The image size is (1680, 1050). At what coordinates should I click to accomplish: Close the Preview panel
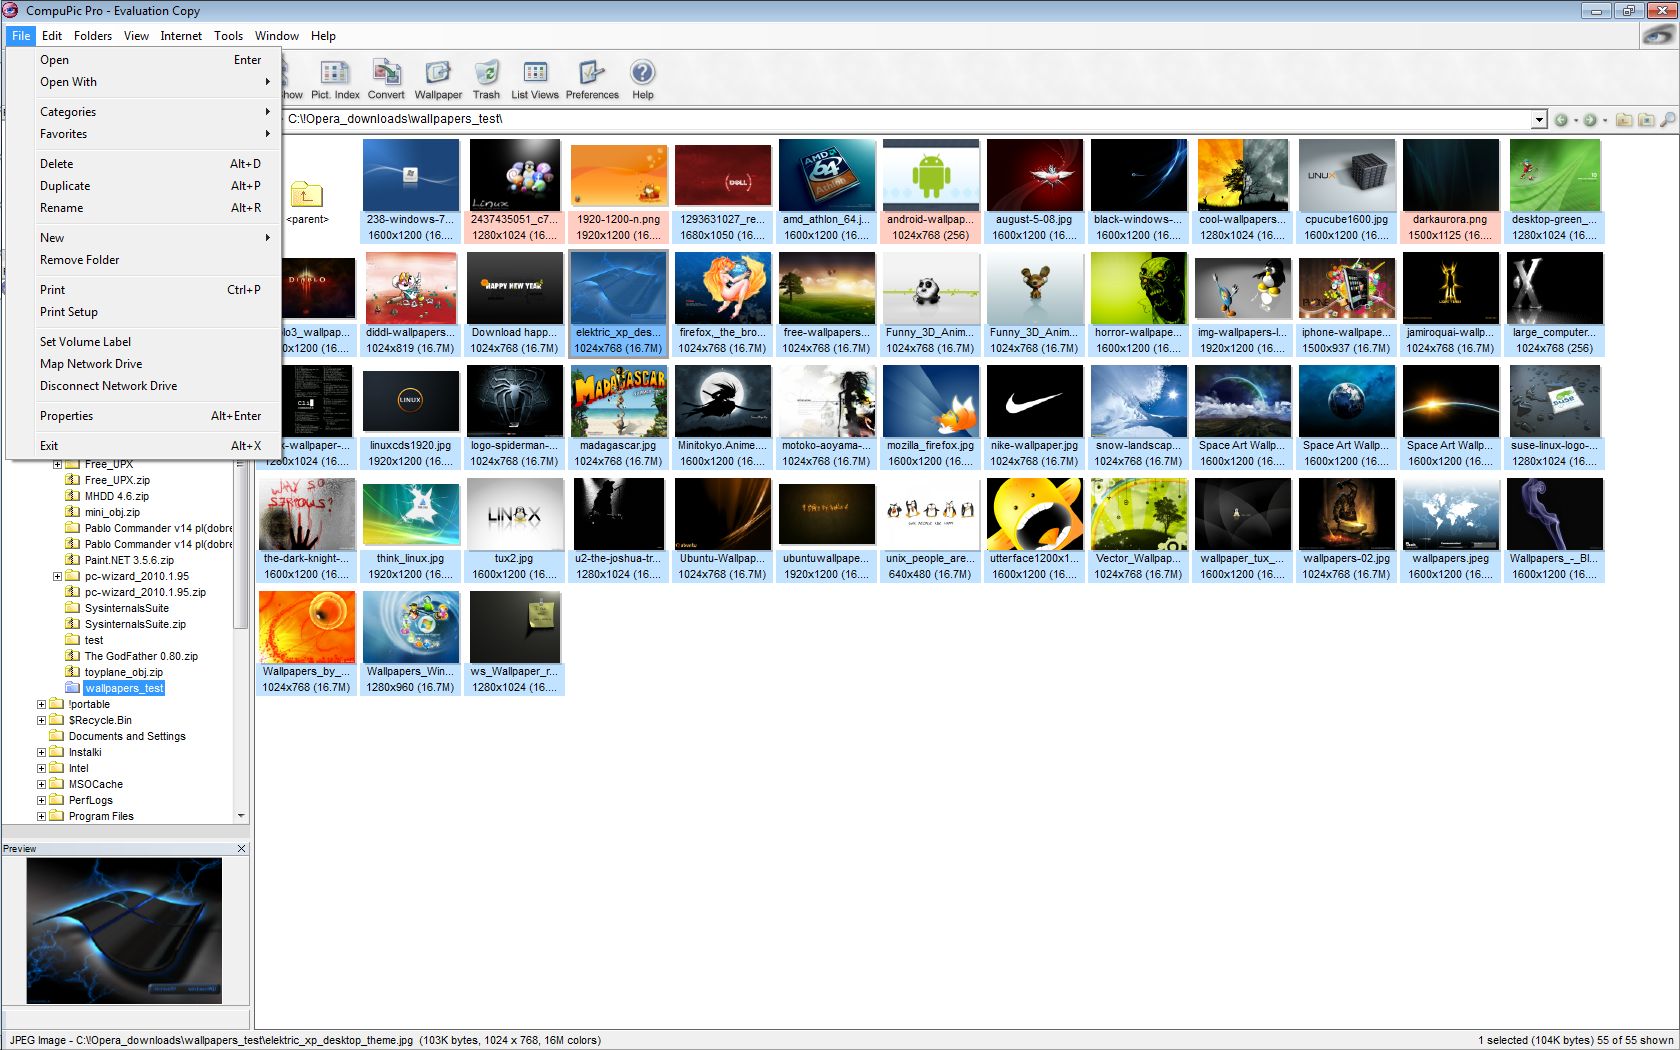(x=241, y=848)
